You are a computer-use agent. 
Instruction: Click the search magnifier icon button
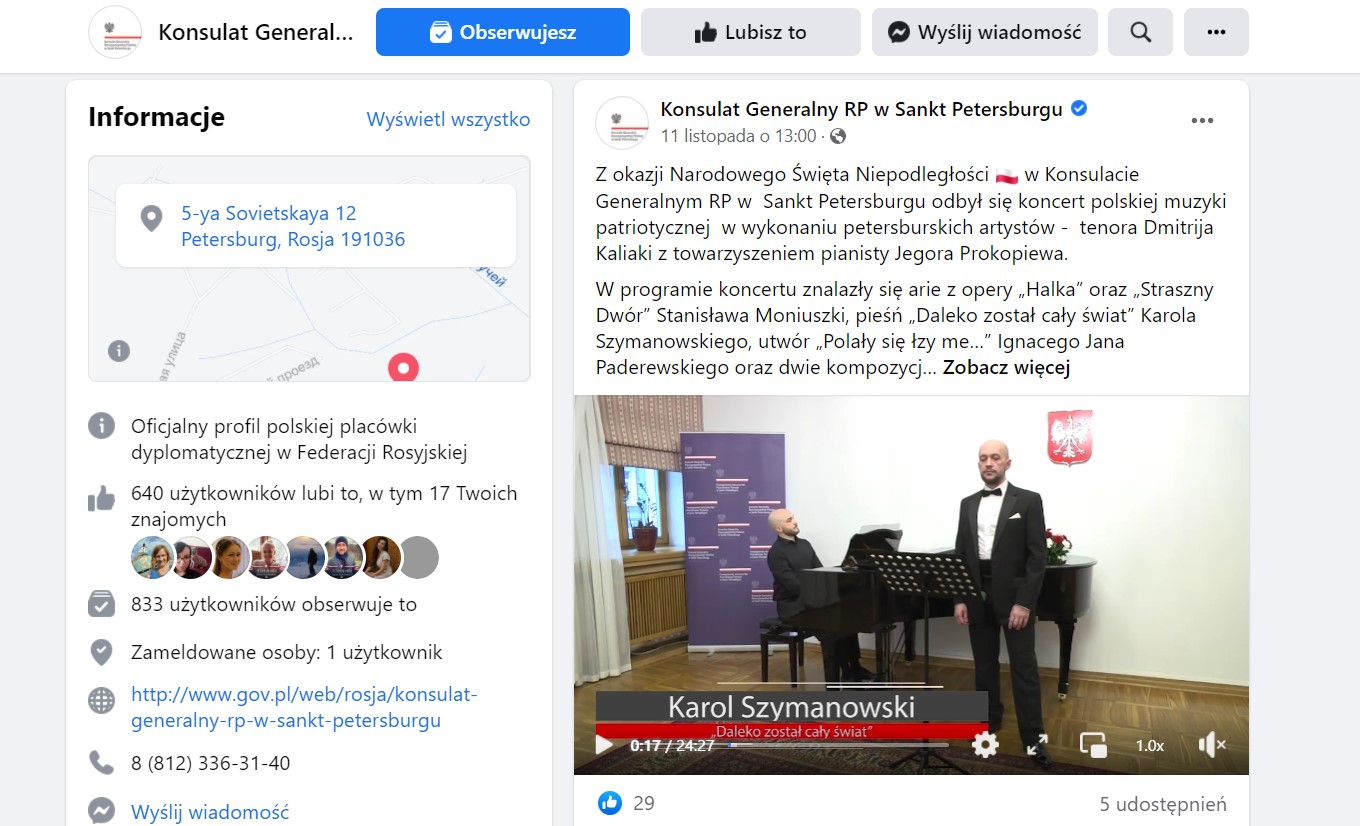click(1141, 32)
